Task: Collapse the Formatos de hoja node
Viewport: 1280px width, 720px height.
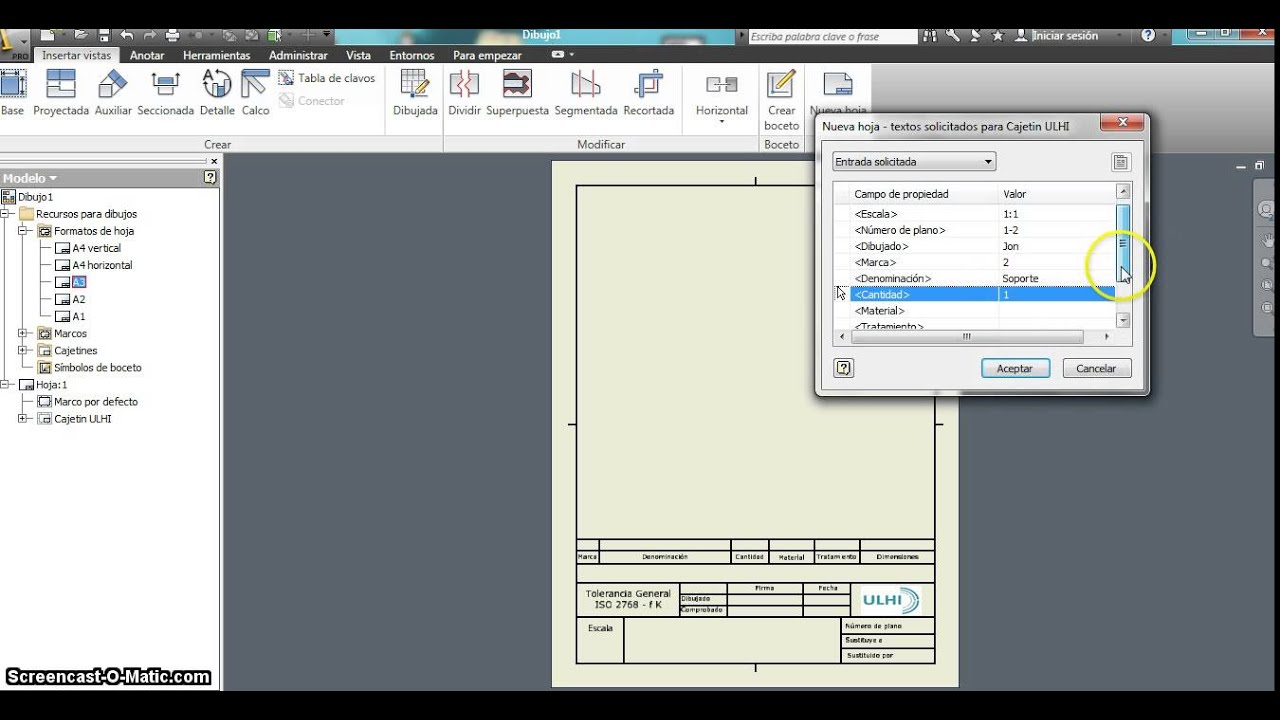Action: tap(23, 231)
